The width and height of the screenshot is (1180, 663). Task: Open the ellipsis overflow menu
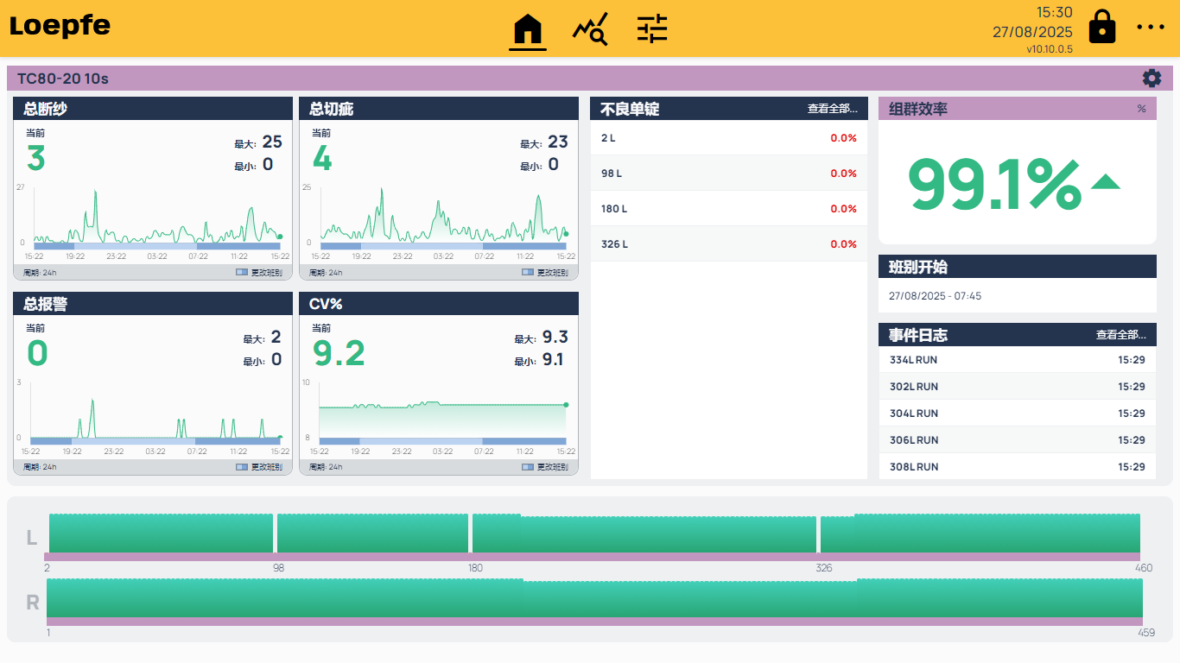tap(1150, 27)
